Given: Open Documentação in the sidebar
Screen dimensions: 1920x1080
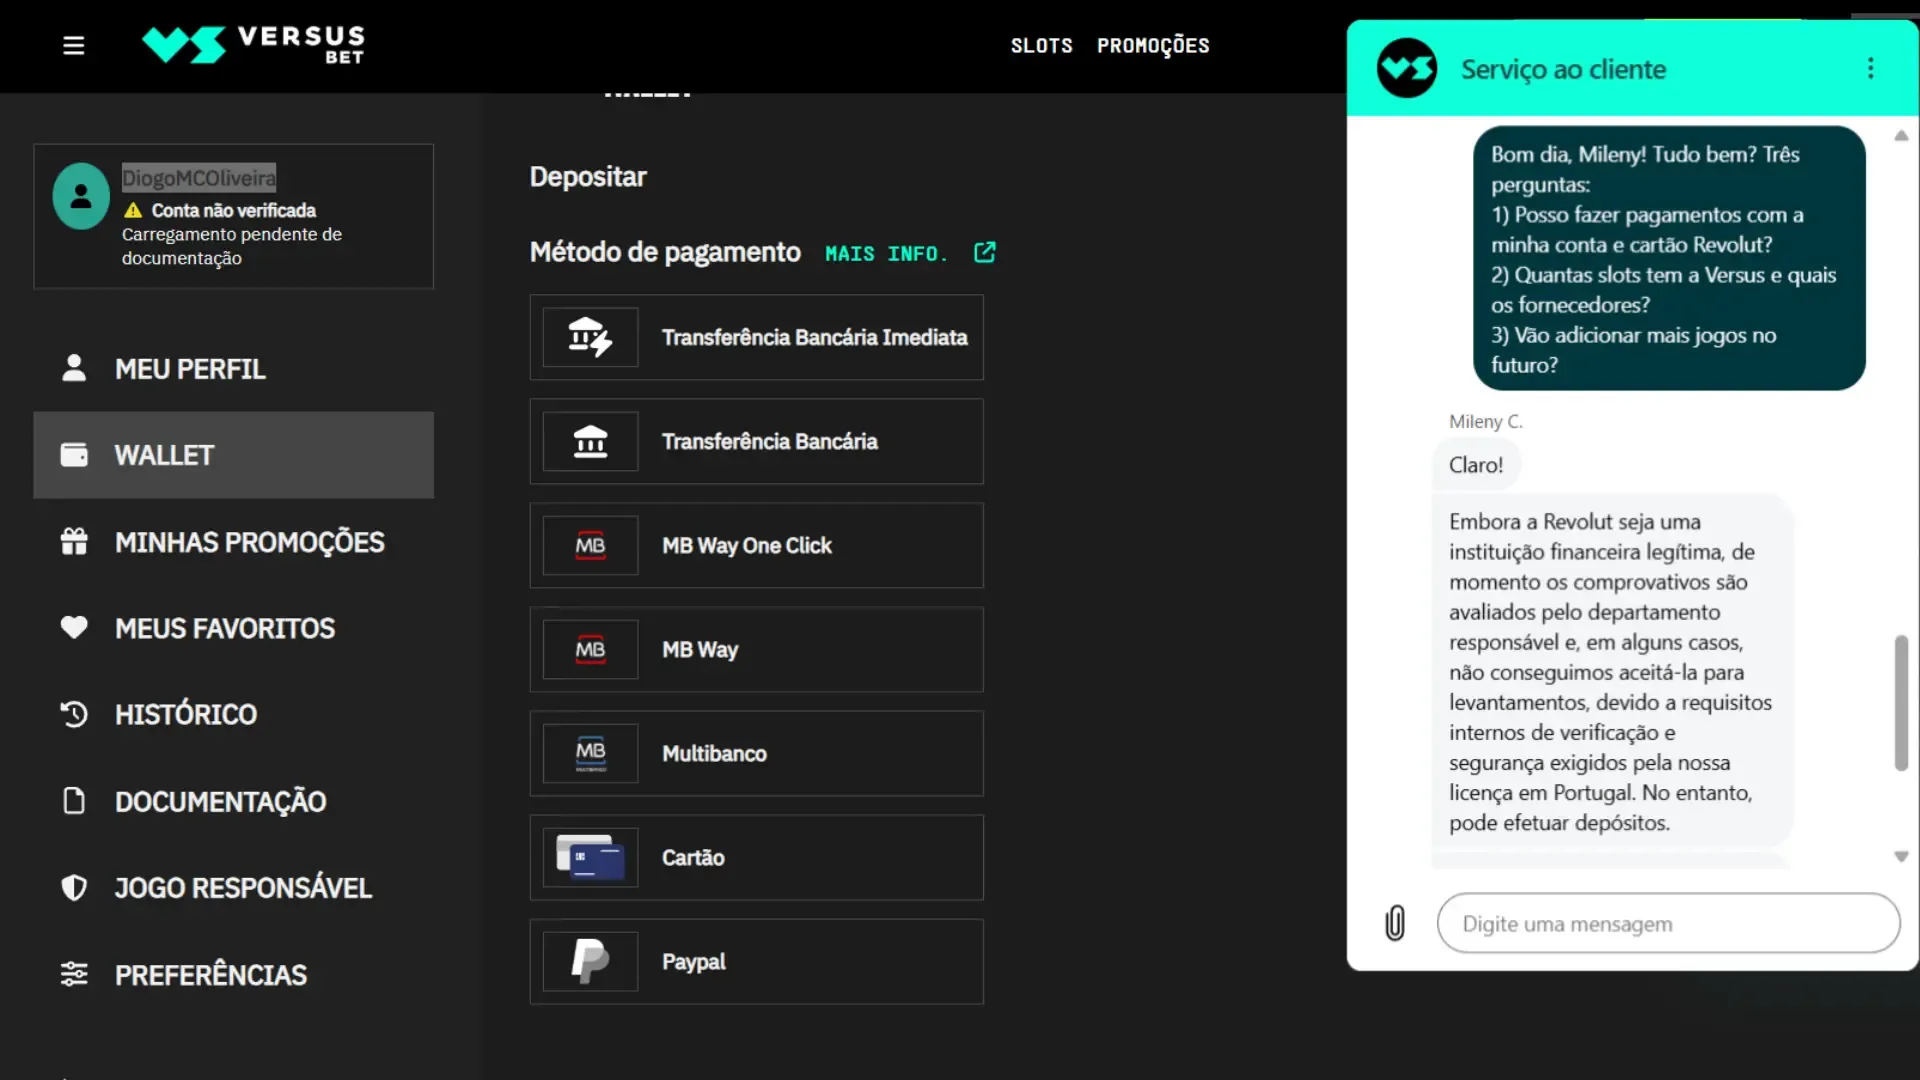Looking at the screenshot, I should (x=220, y=801).
